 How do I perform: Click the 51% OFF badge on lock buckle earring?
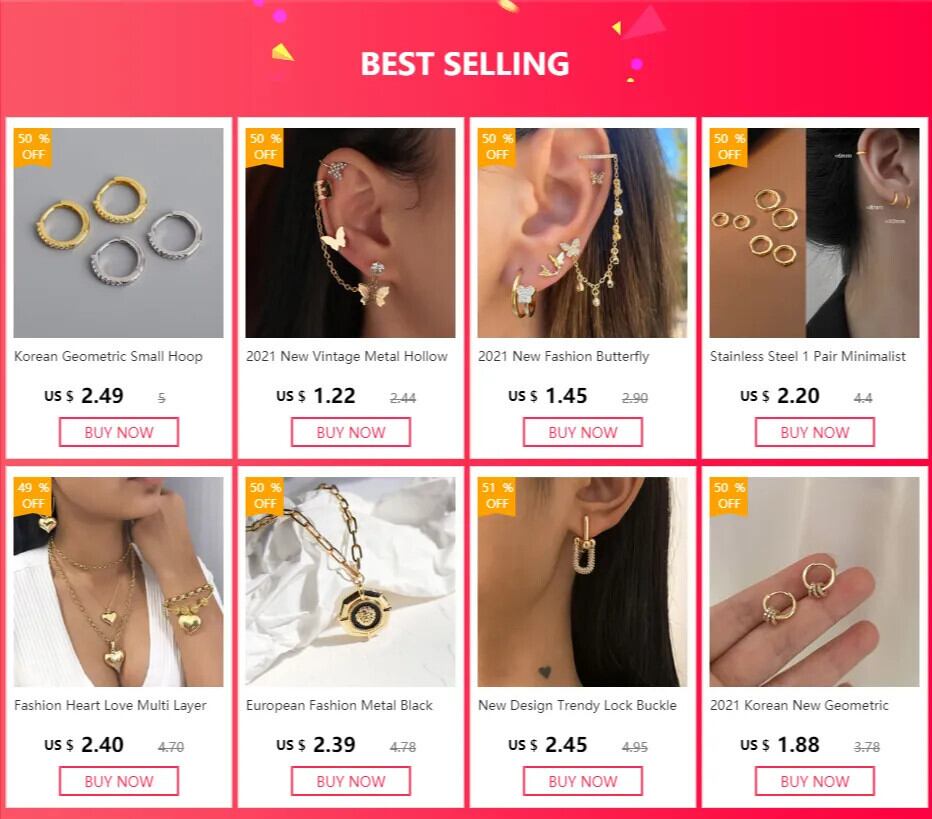pos(496,496)
